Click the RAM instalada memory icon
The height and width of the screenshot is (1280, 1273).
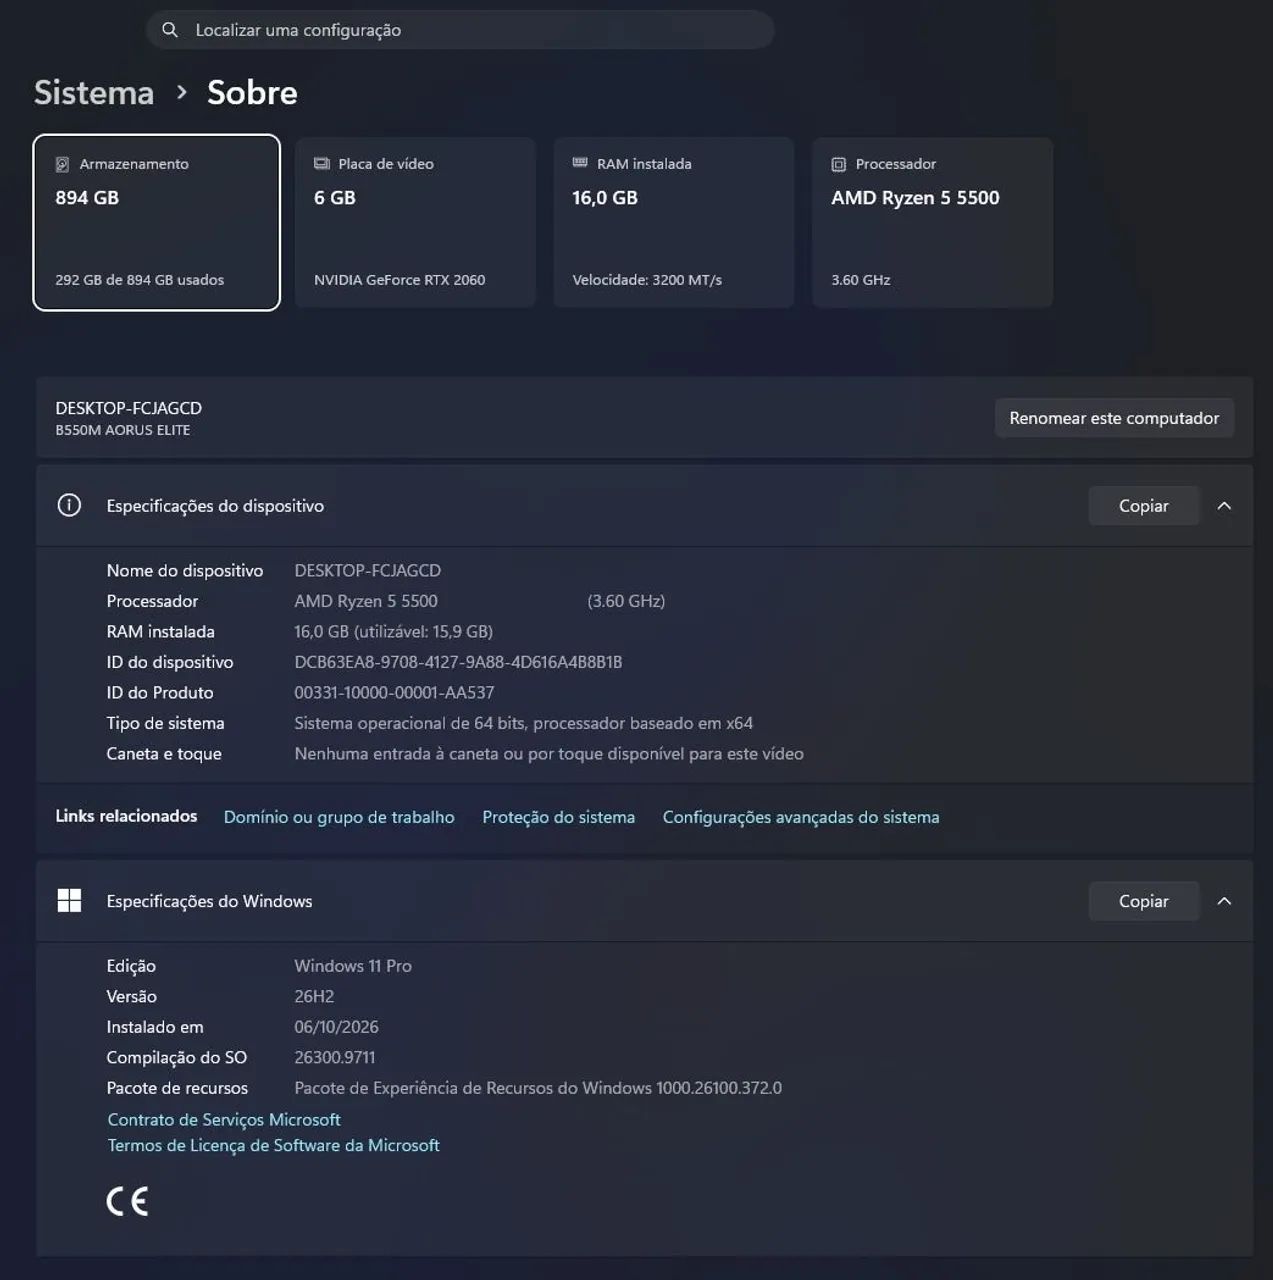580,162
